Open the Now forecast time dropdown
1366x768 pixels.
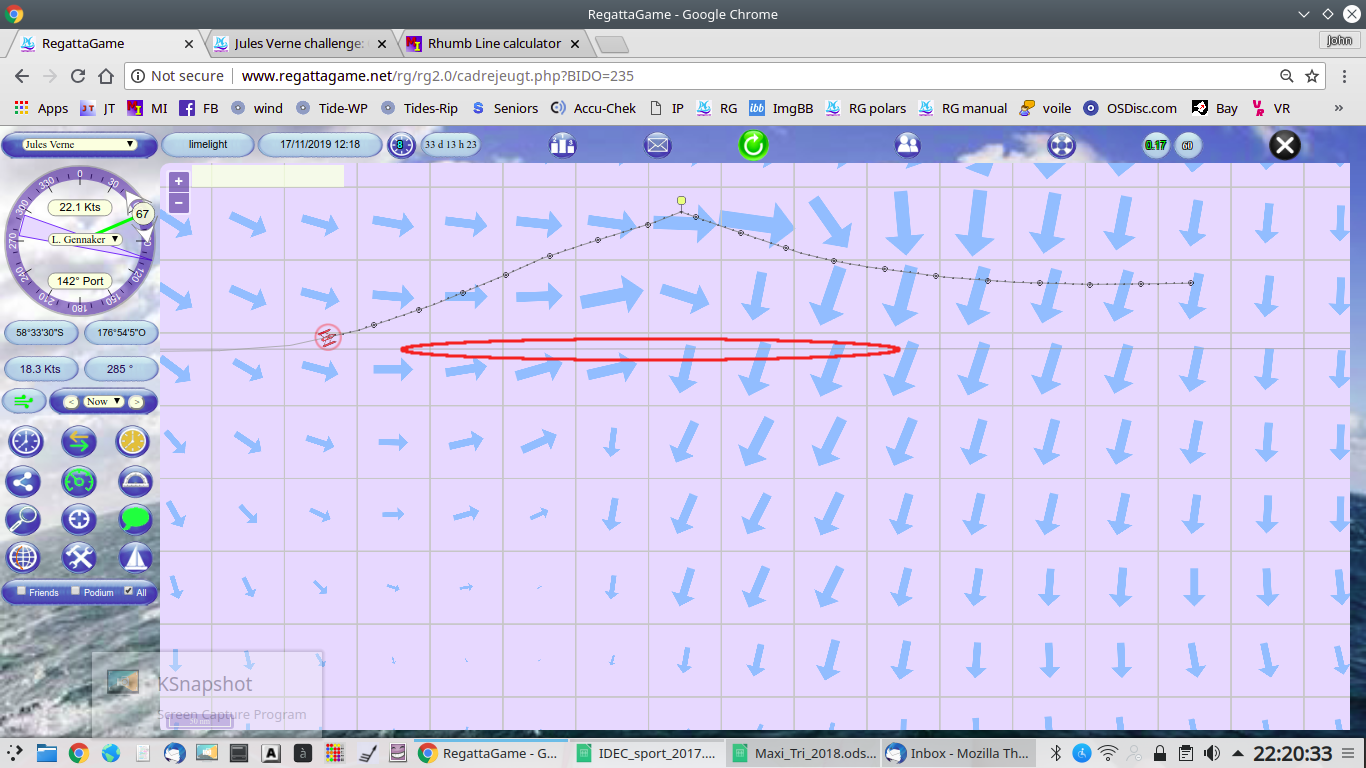click(x=103, y=401)
